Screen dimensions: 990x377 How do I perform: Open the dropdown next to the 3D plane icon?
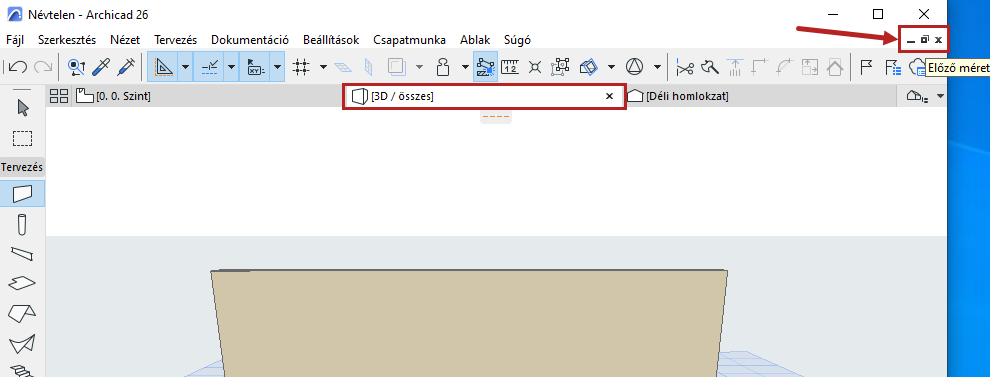click(611, 66)
